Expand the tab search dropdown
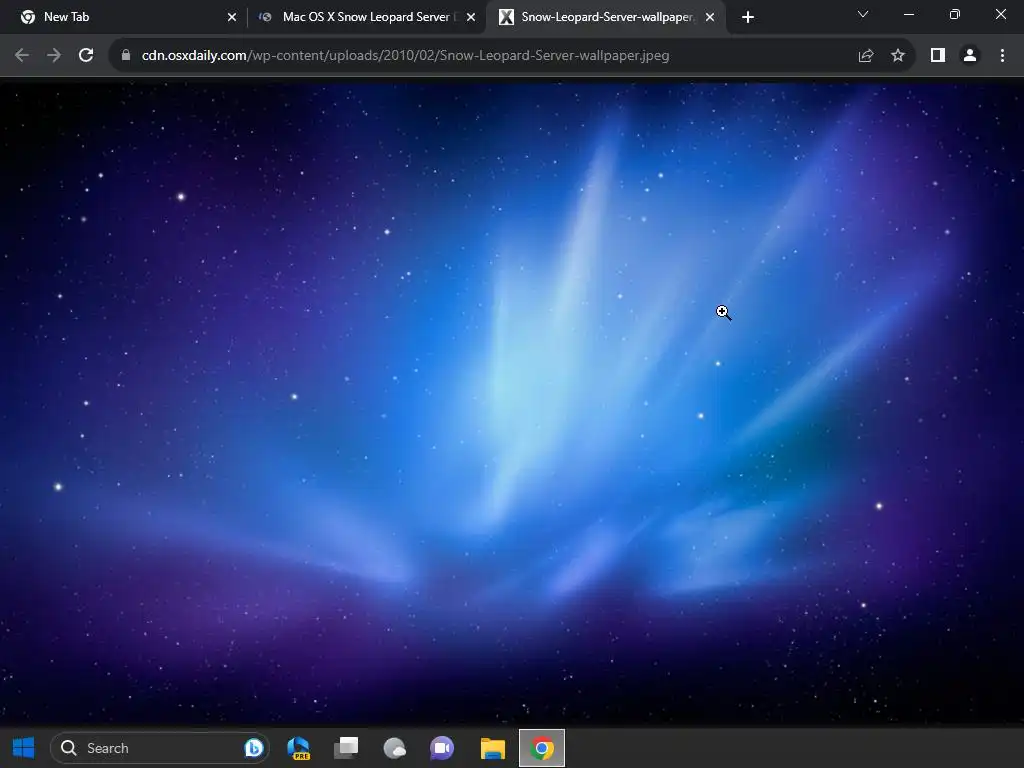Viewport: 1024px width, 768px height. click(x=863, y=14)
